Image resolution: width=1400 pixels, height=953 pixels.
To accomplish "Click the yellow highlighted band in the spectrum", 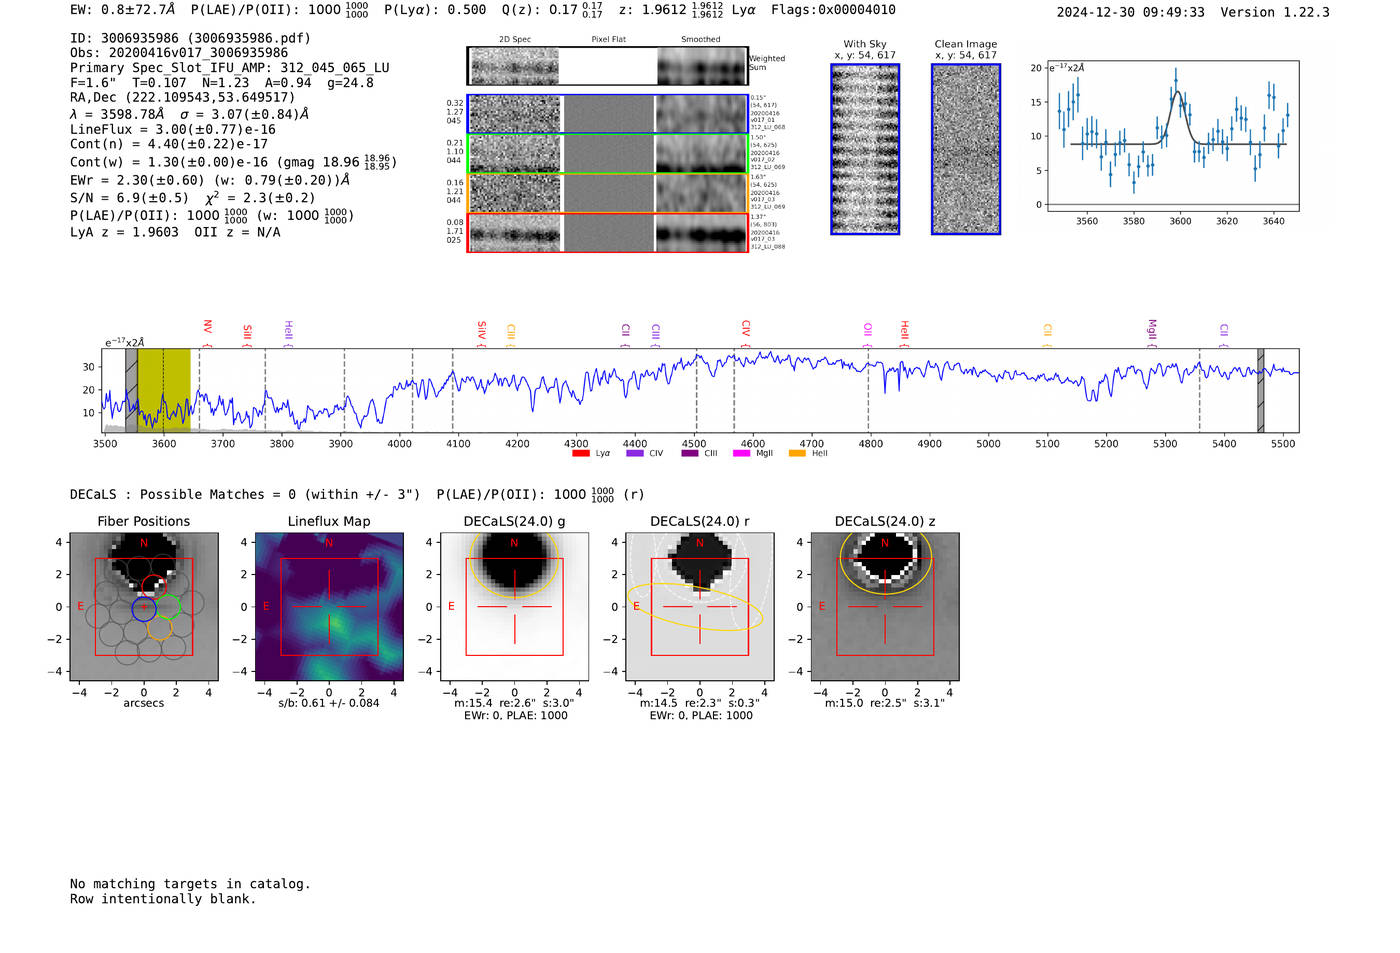I will (164, 390).
